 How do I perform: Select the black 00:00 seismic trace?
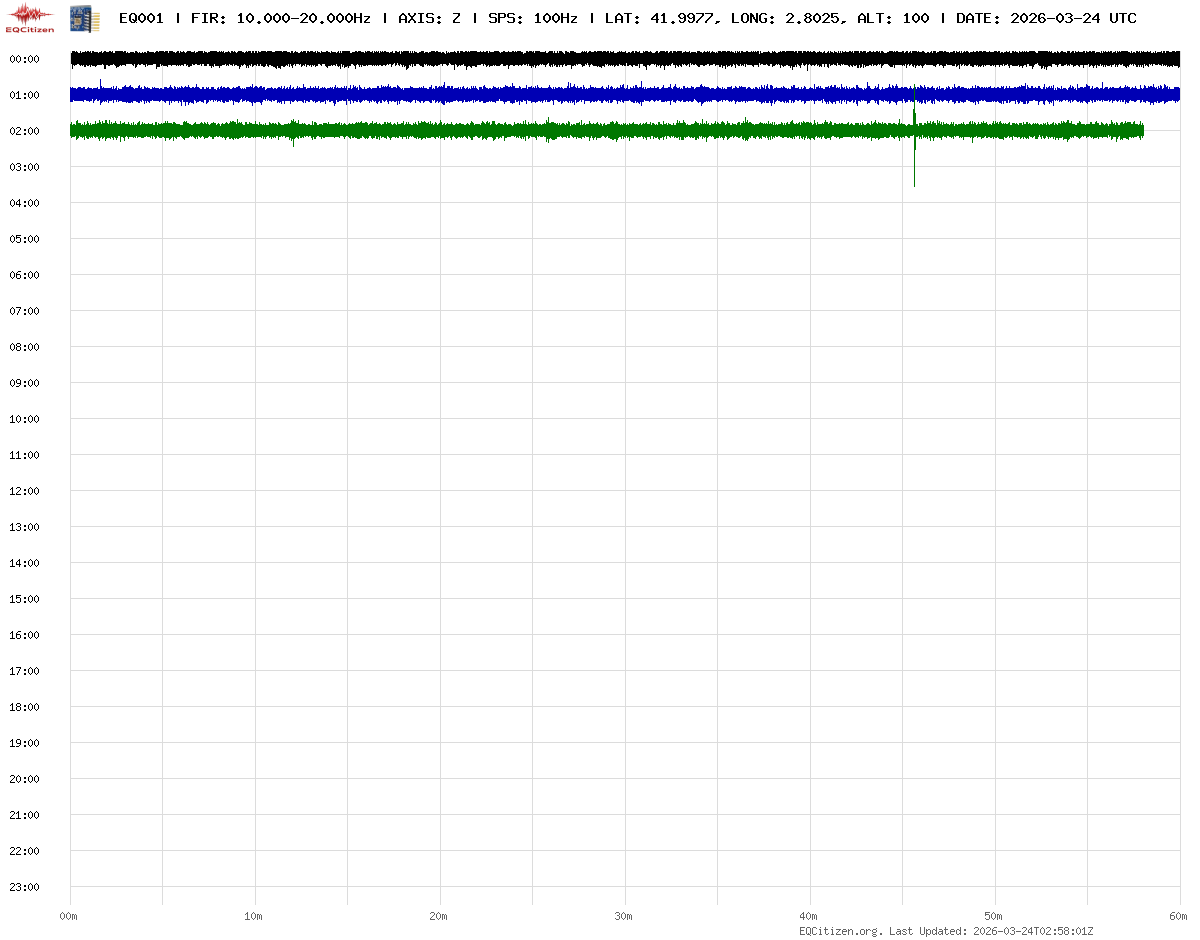[x=600, y=59]
